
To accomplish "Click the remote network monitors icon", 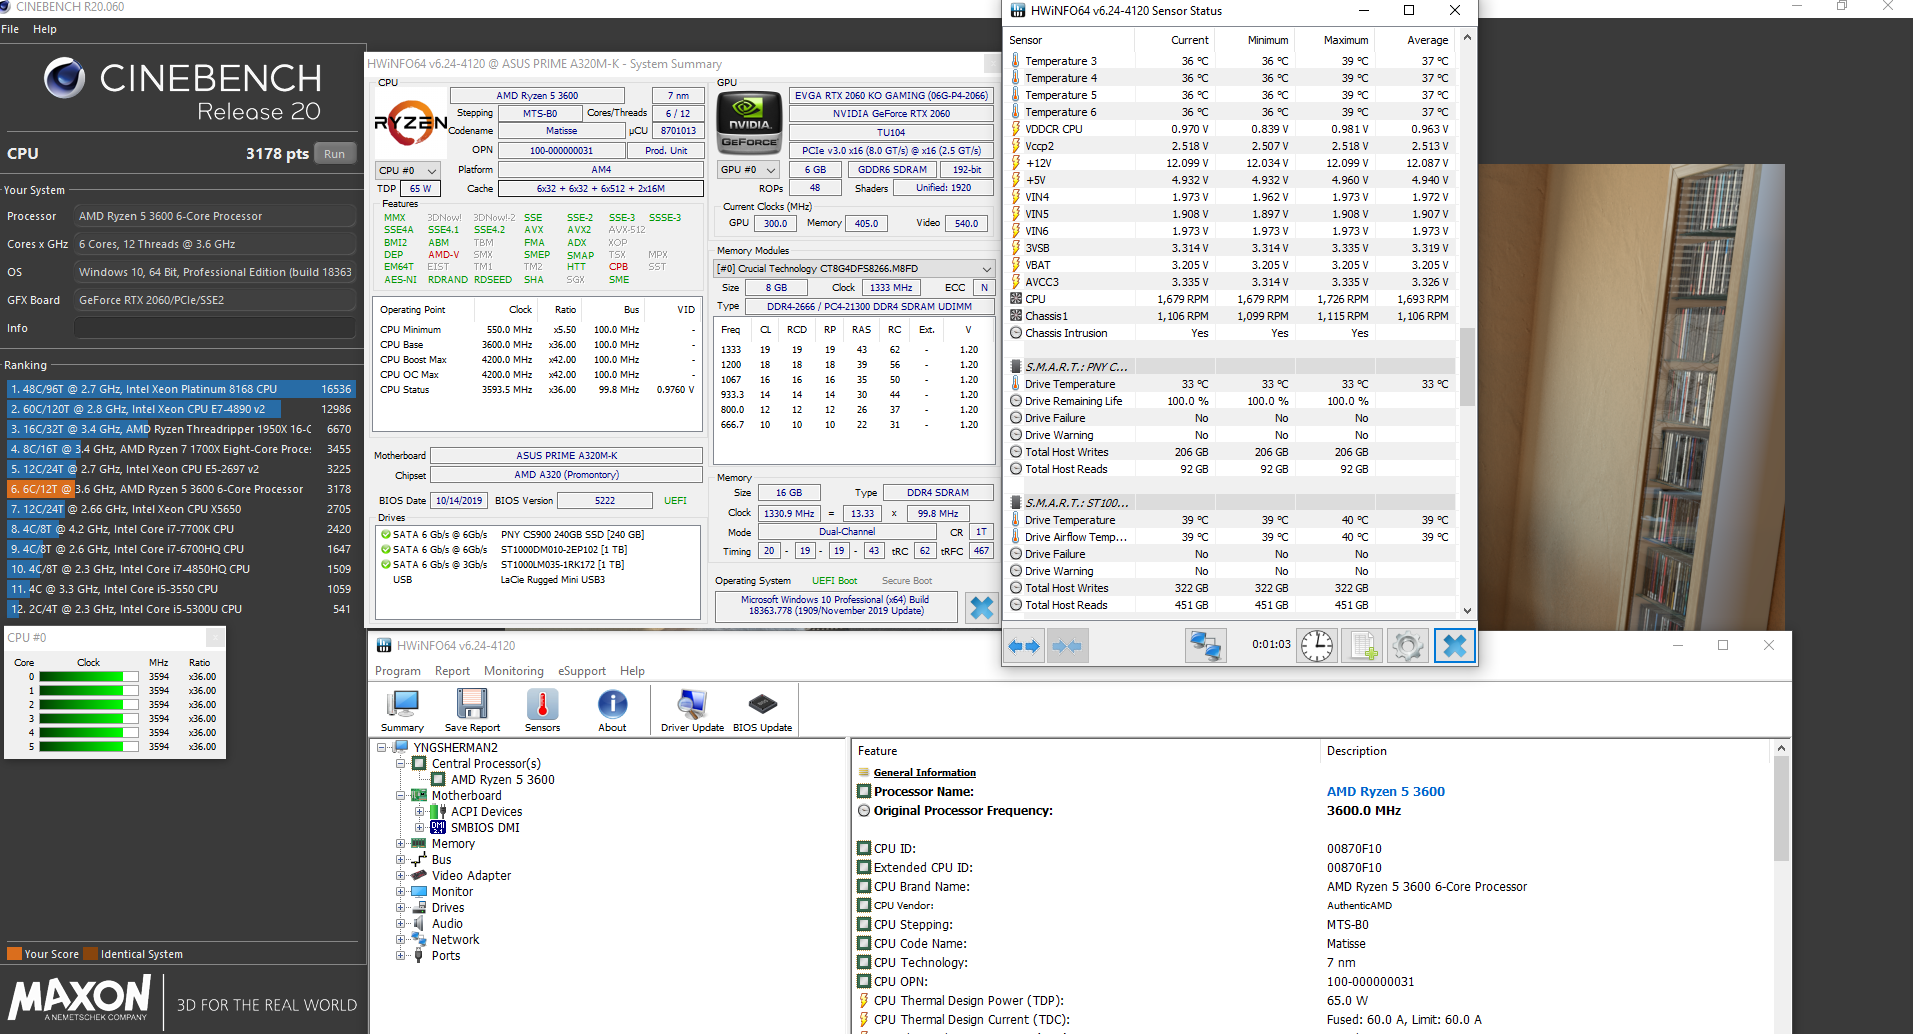I will tap(1205, 646).
